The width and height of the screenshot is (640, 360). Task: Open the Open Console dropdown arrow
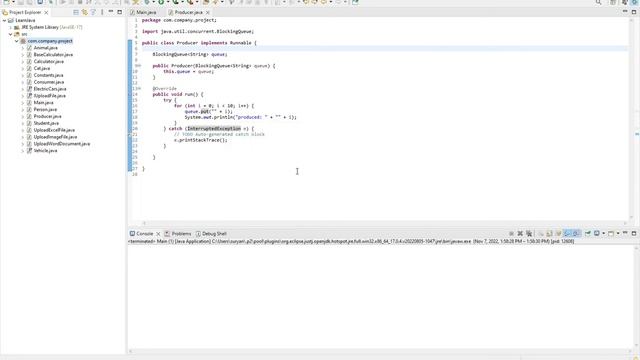tap(618, 233)
